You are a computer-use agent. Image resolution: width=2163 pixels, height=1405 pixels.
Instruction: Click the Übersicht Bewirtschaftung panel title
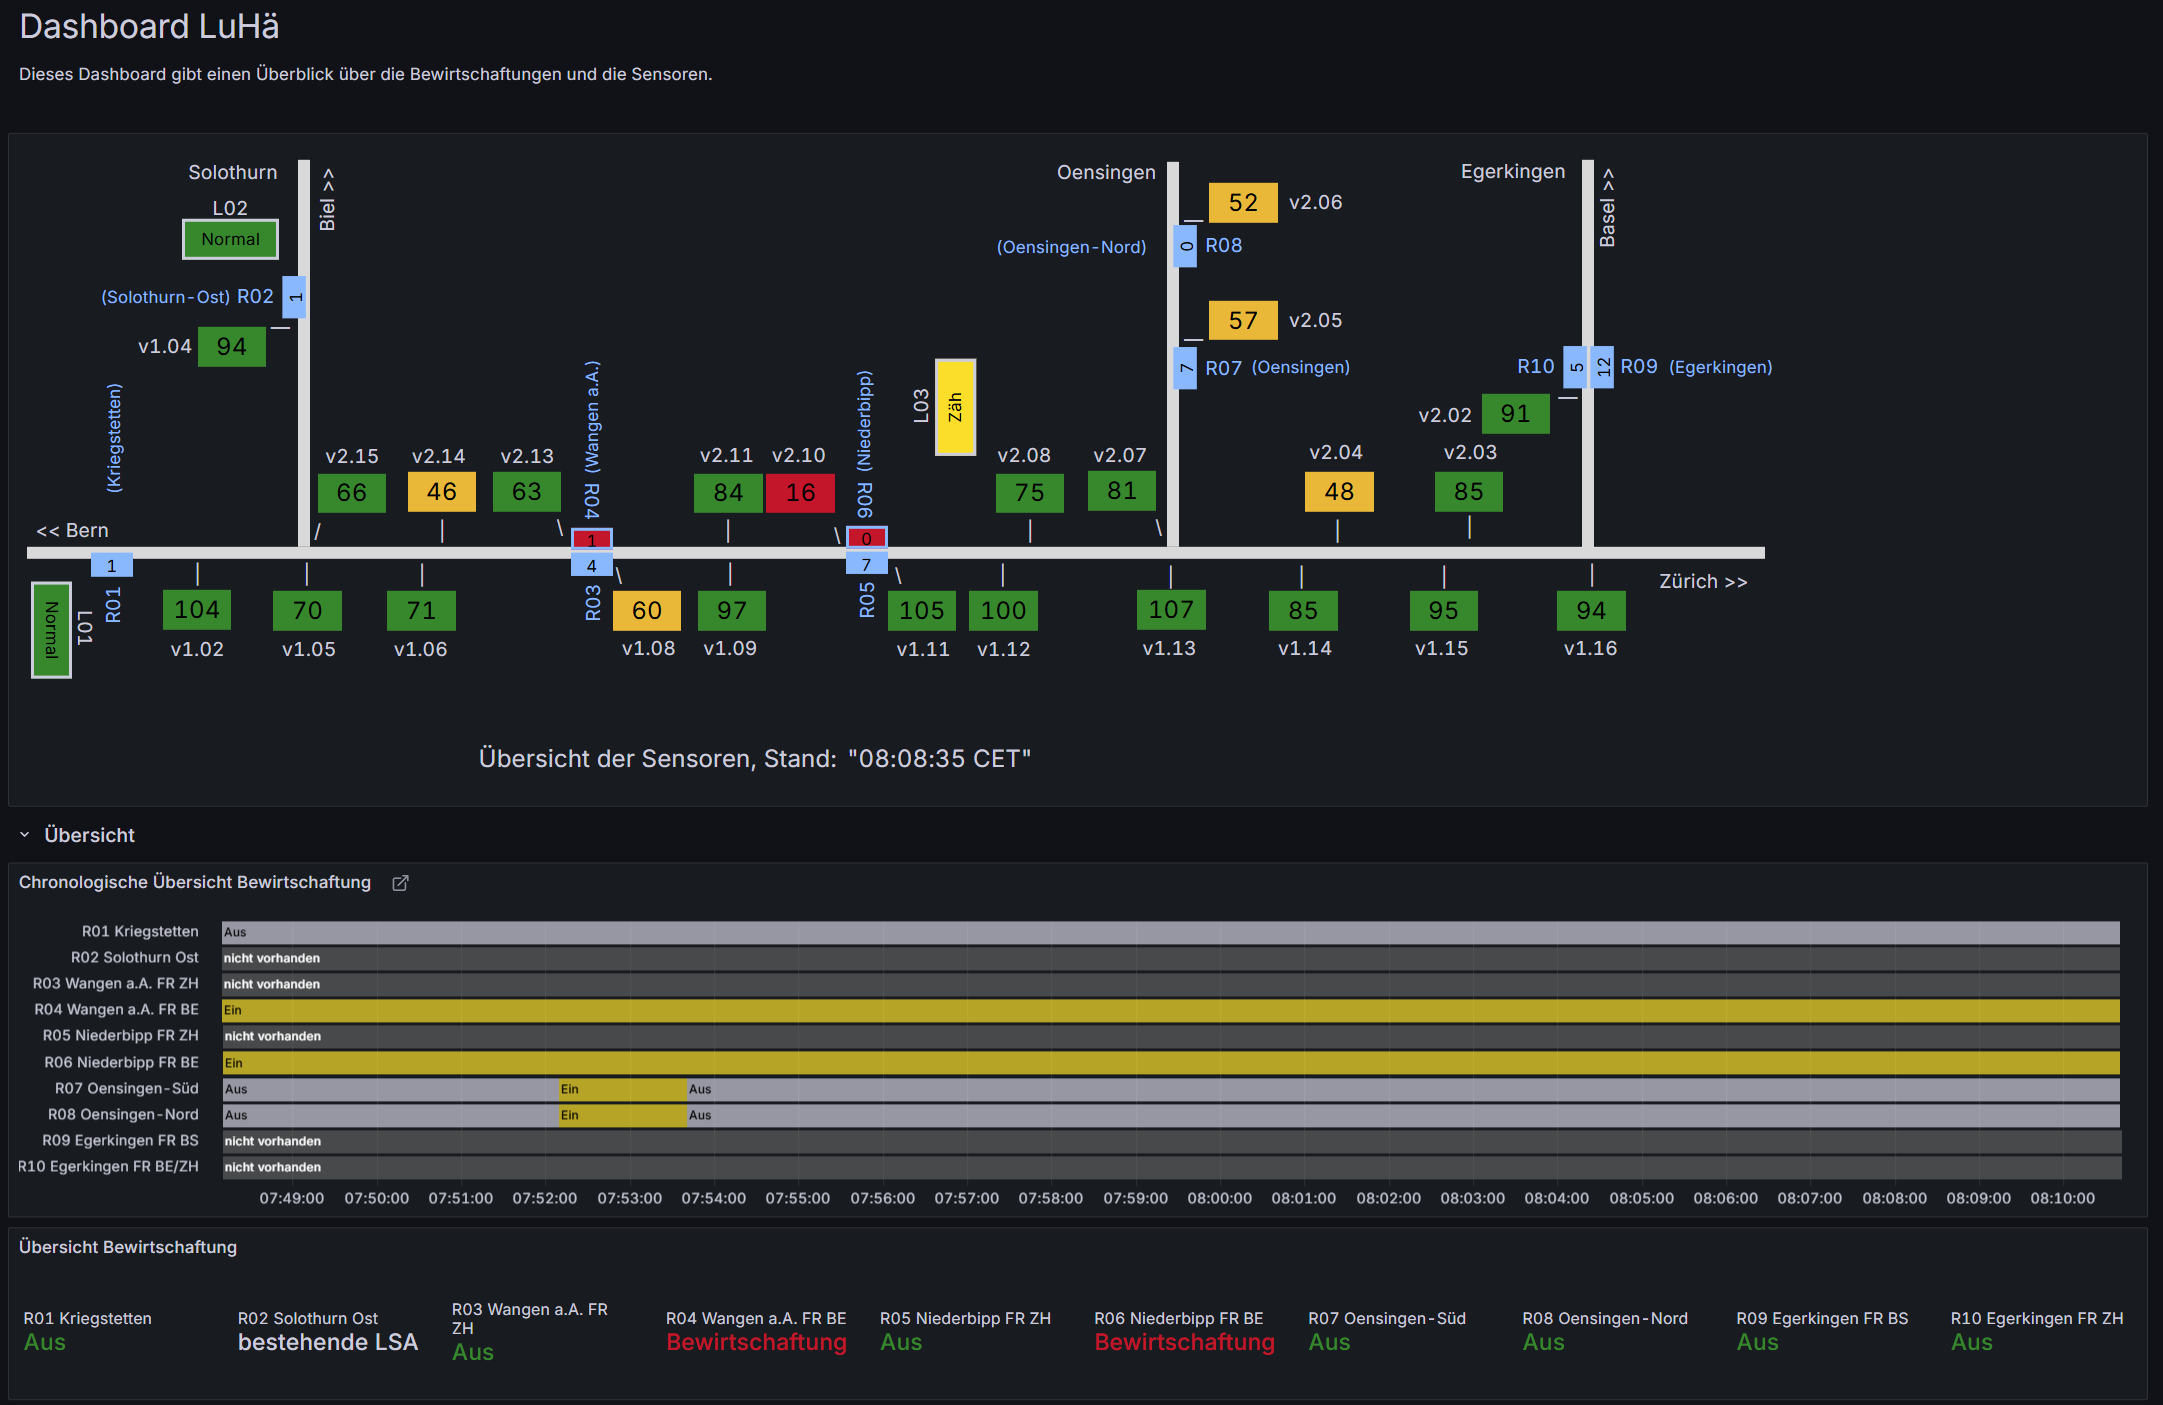pos(128,1247)
